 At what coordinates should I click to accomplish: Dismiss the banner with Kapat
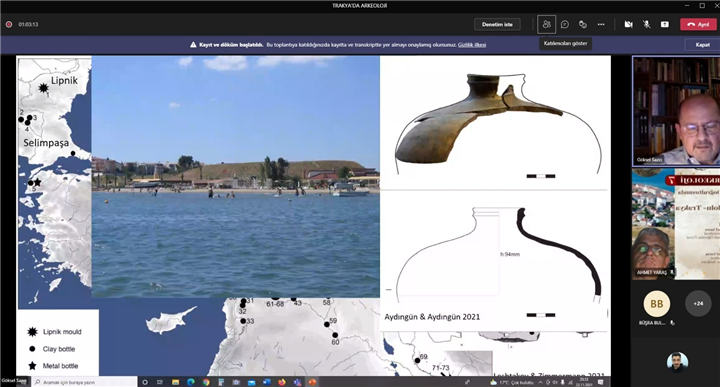702,45
